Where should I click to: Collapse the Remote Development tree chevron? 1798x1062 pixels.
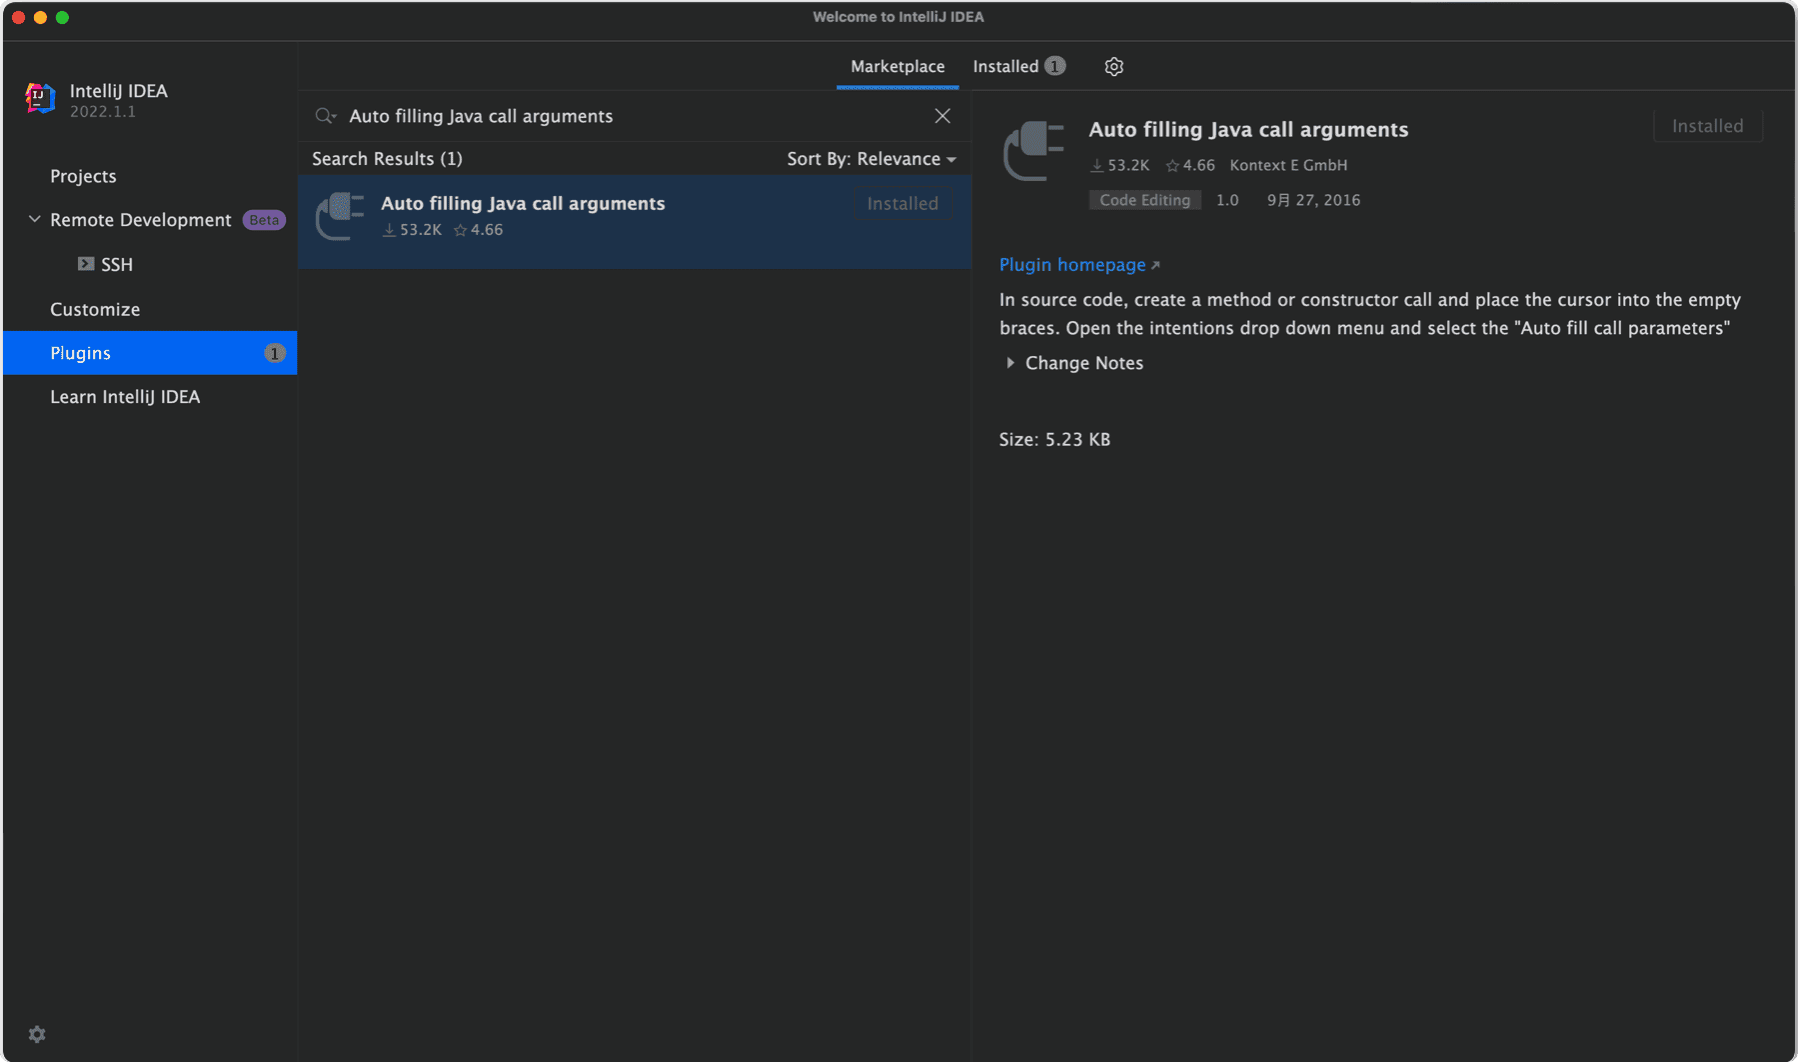[34, 219]
